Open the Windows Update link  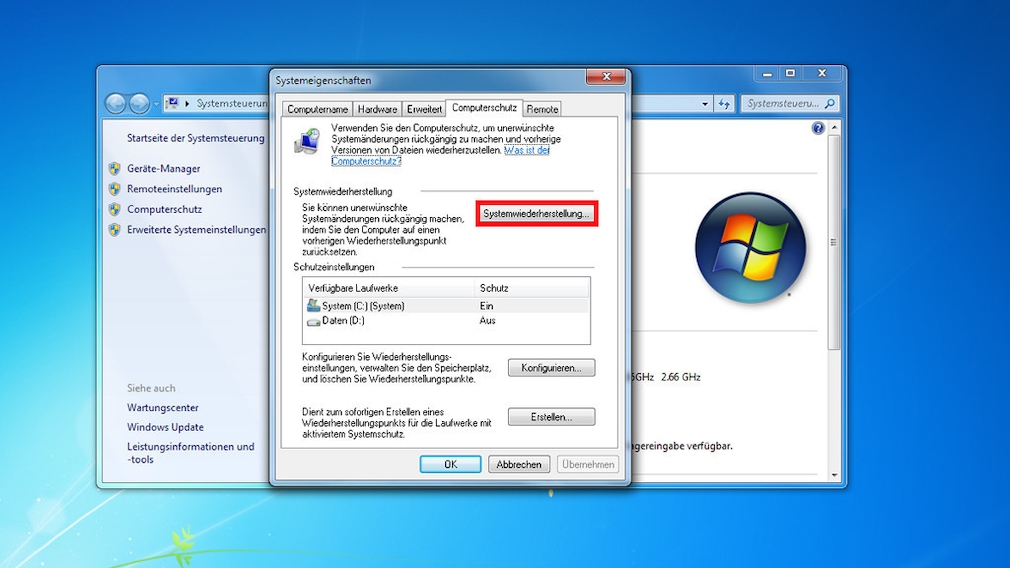(166, 427)
